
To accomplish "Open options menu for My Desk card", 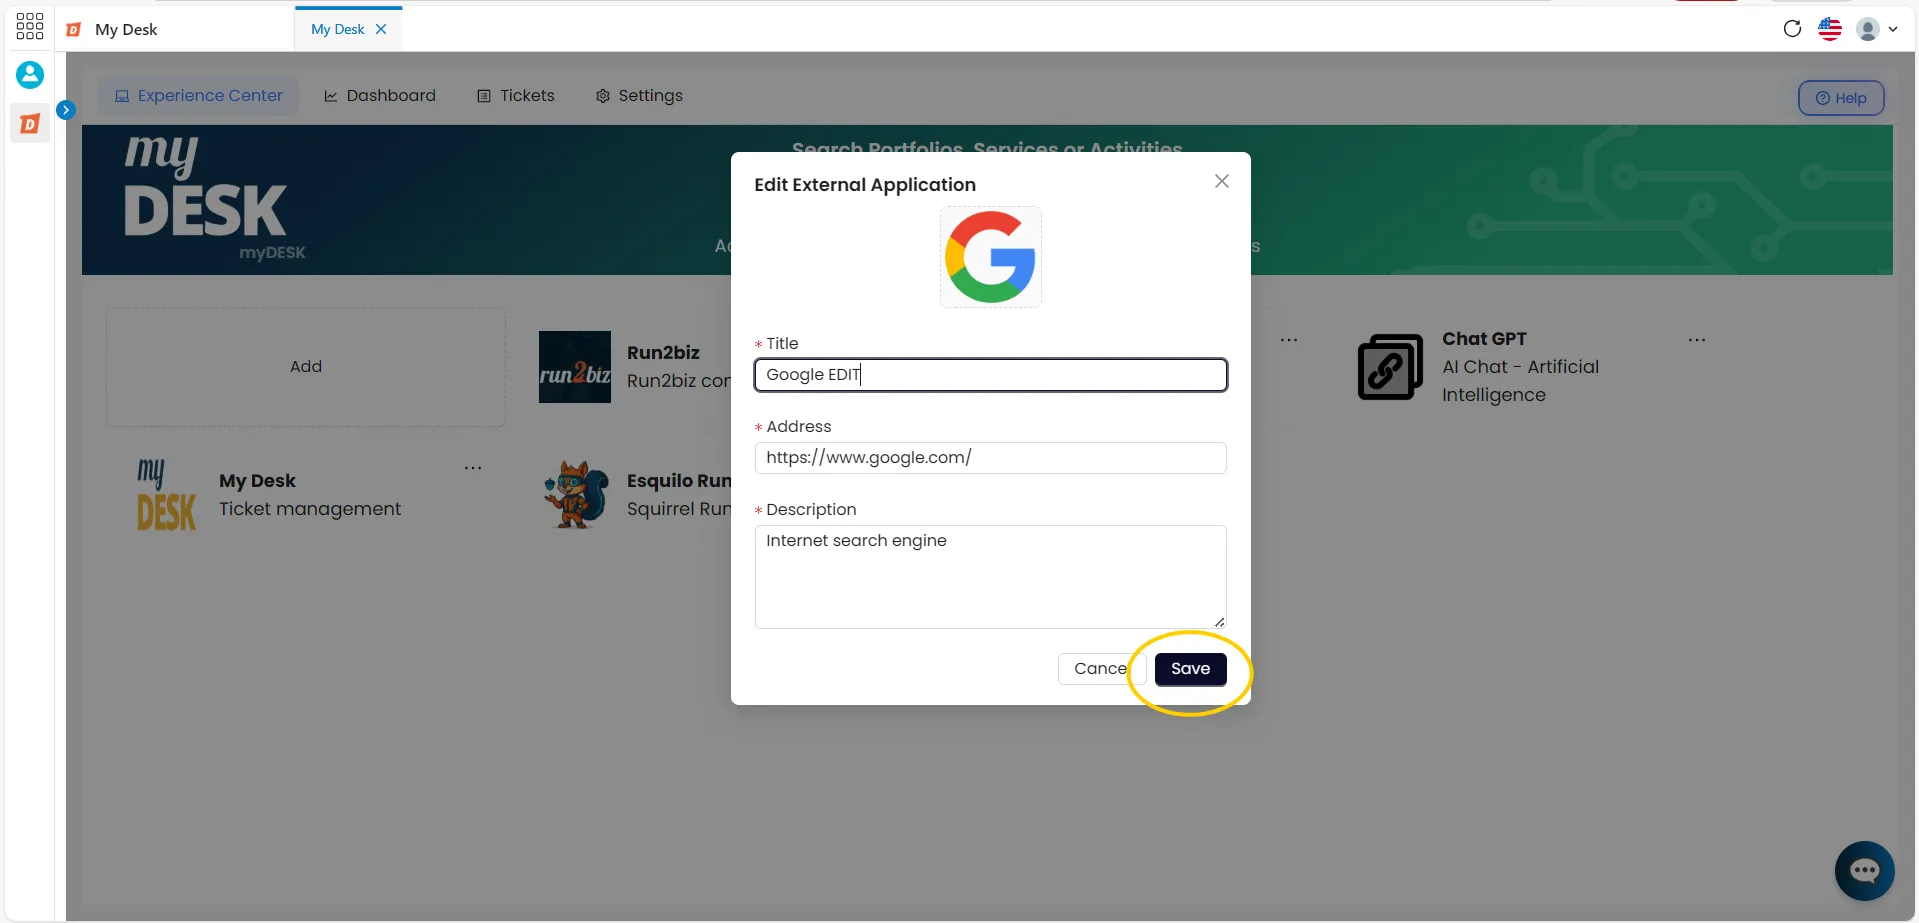I will [x=473, y=468].
